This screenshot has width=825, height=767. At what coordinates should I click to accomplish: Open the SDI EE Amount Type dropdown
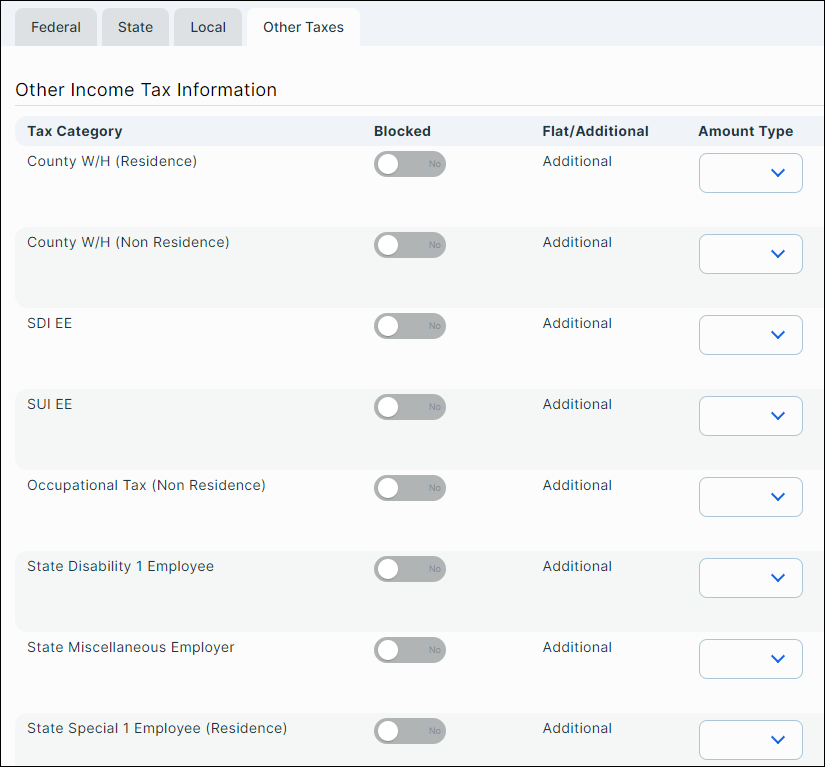[751, 335]
